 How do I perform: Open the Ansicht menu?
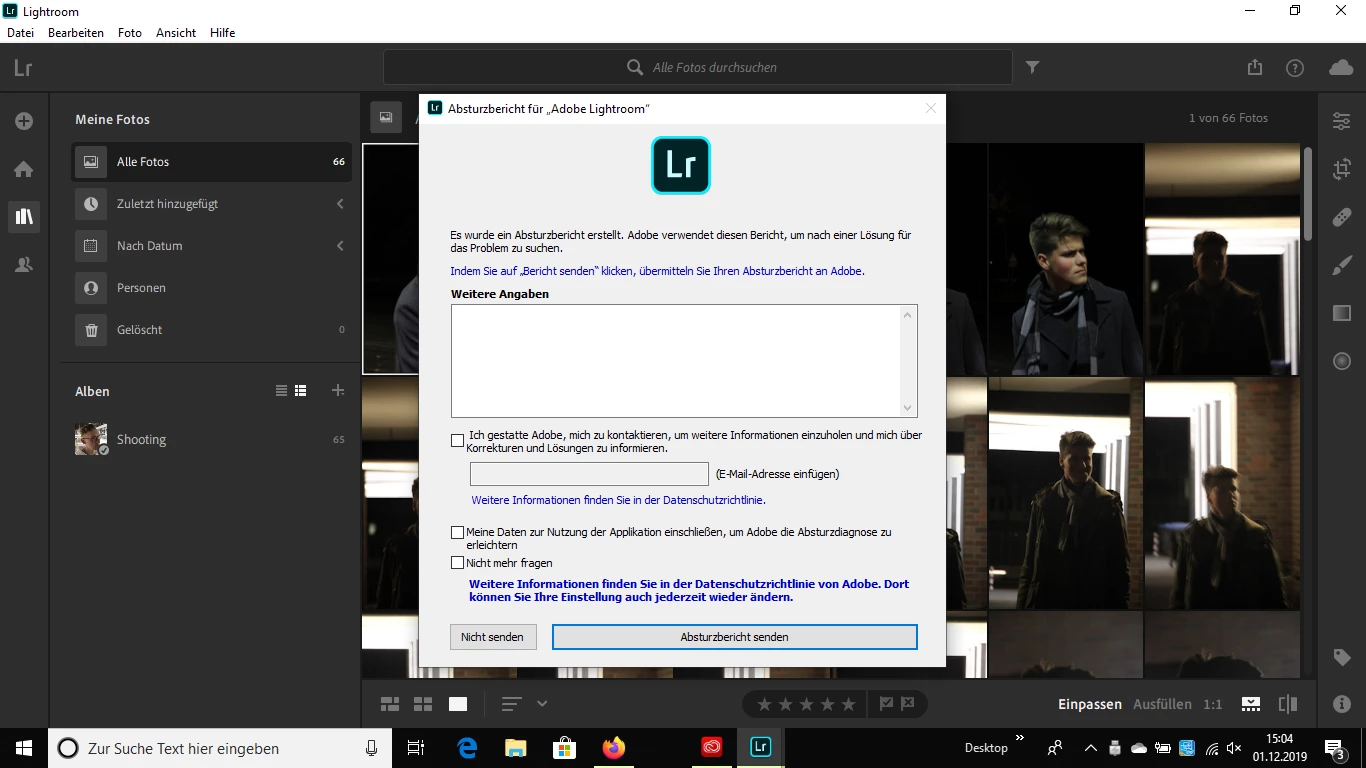(176, 33)
